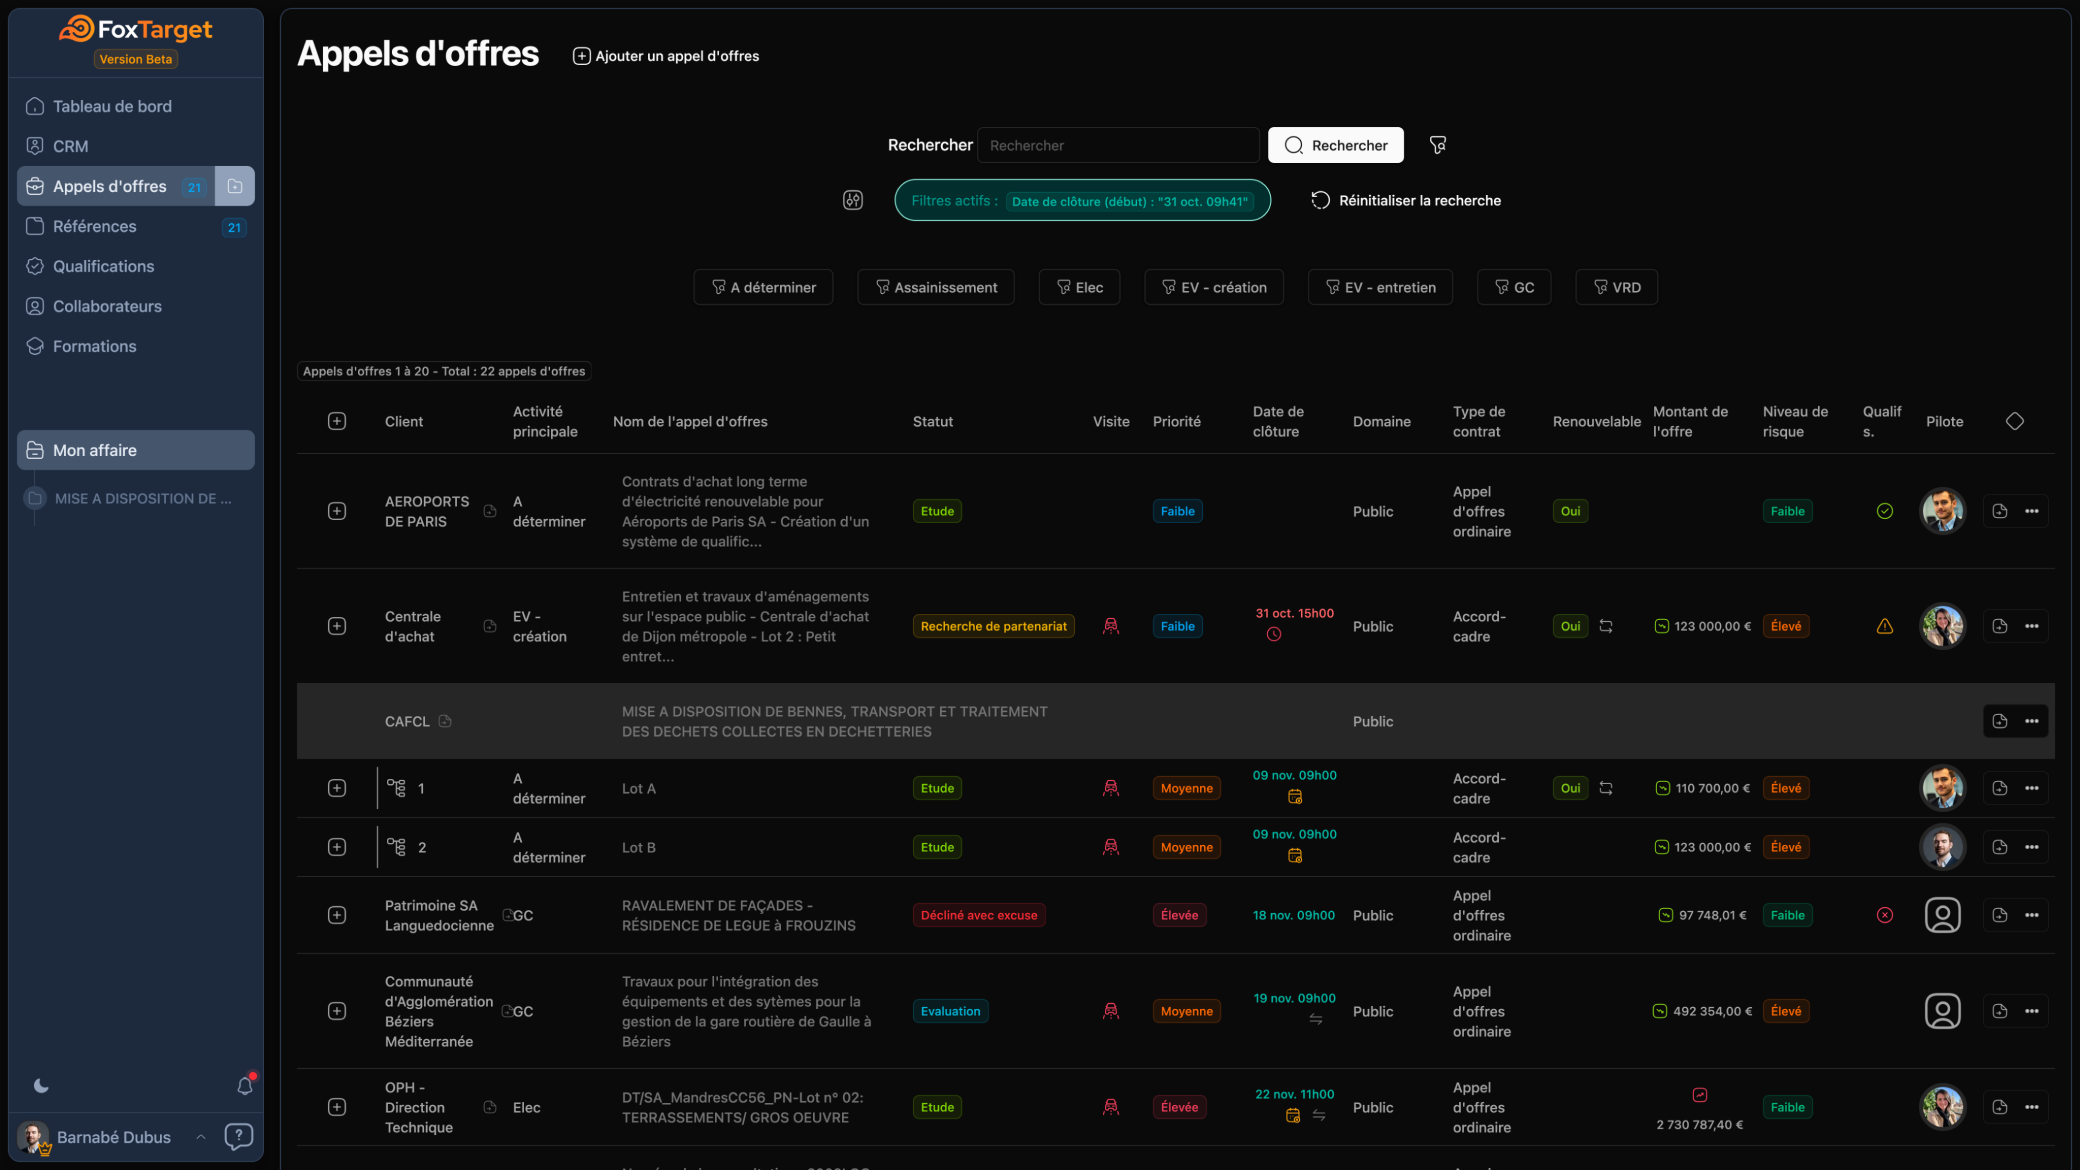
Task: Click the clock icon next to 31 oct. 15h00
Action: [1274, 633]
